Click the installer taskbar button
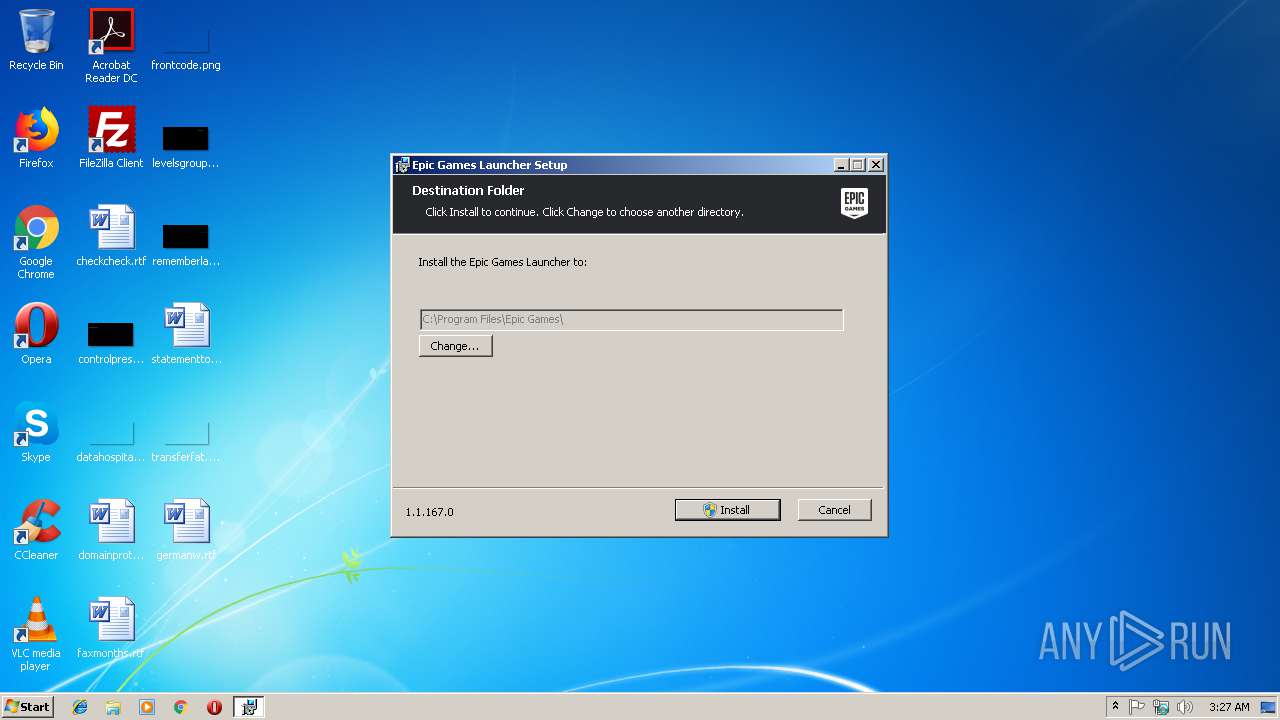 pos(249,707)
